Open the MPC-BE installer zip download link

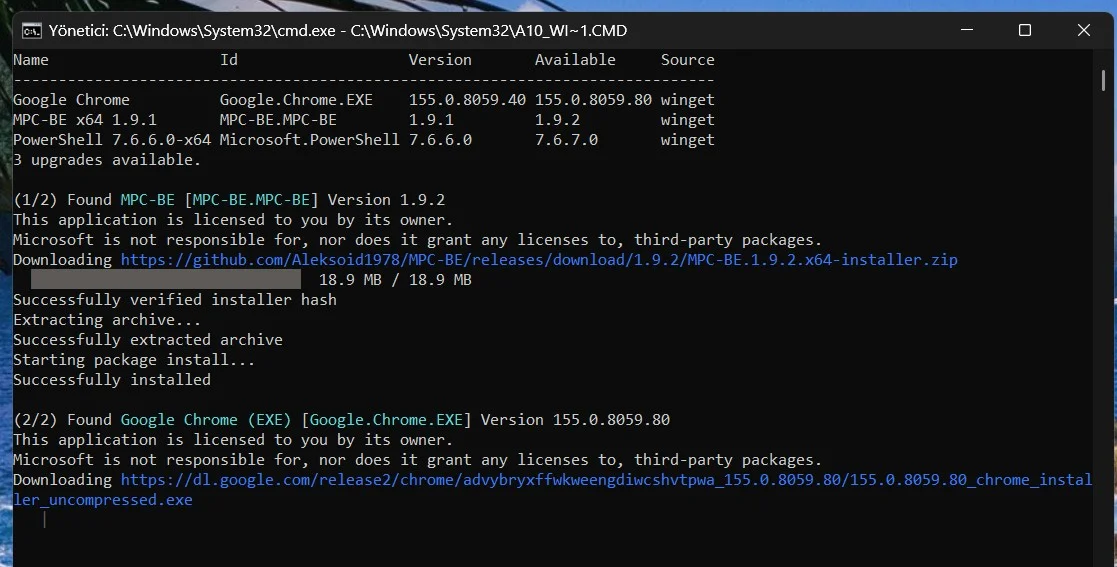pyautogui.click(x=539, y=260)
